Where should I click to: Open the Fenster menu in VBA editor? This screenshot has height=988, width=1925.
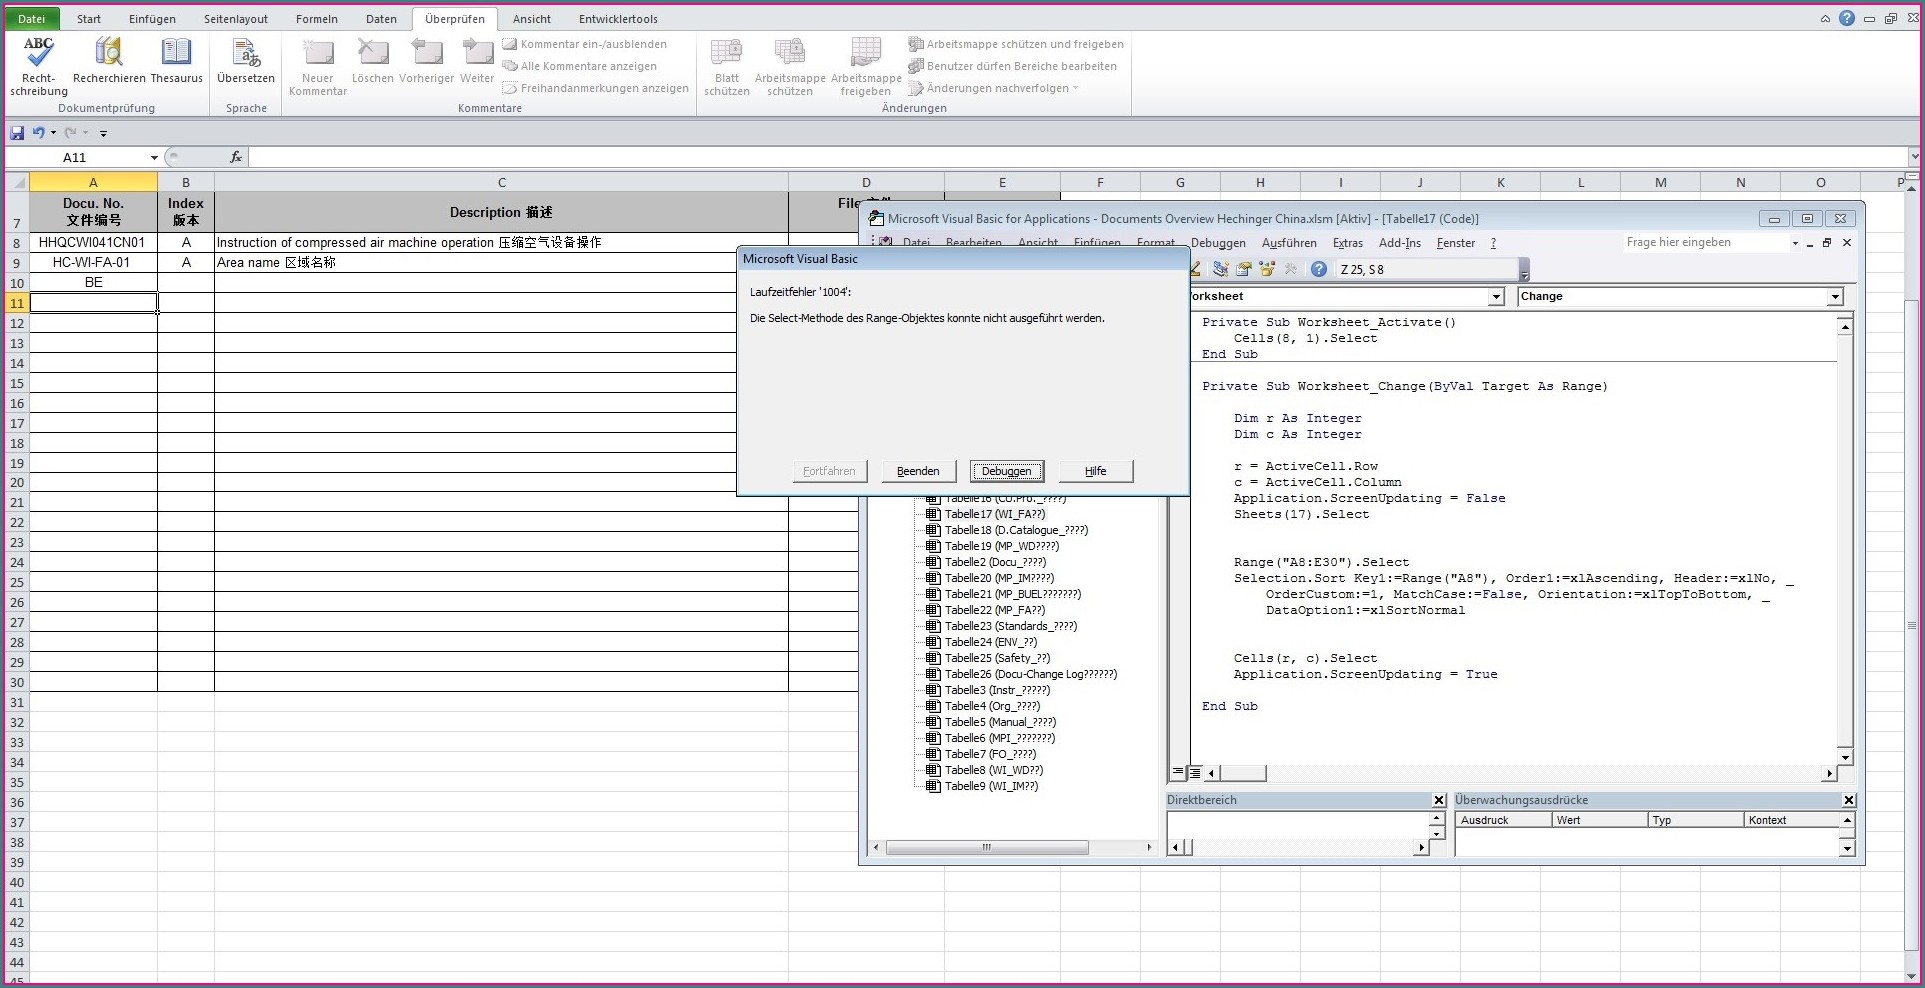pyautogui.click(x=1456, y=243)
